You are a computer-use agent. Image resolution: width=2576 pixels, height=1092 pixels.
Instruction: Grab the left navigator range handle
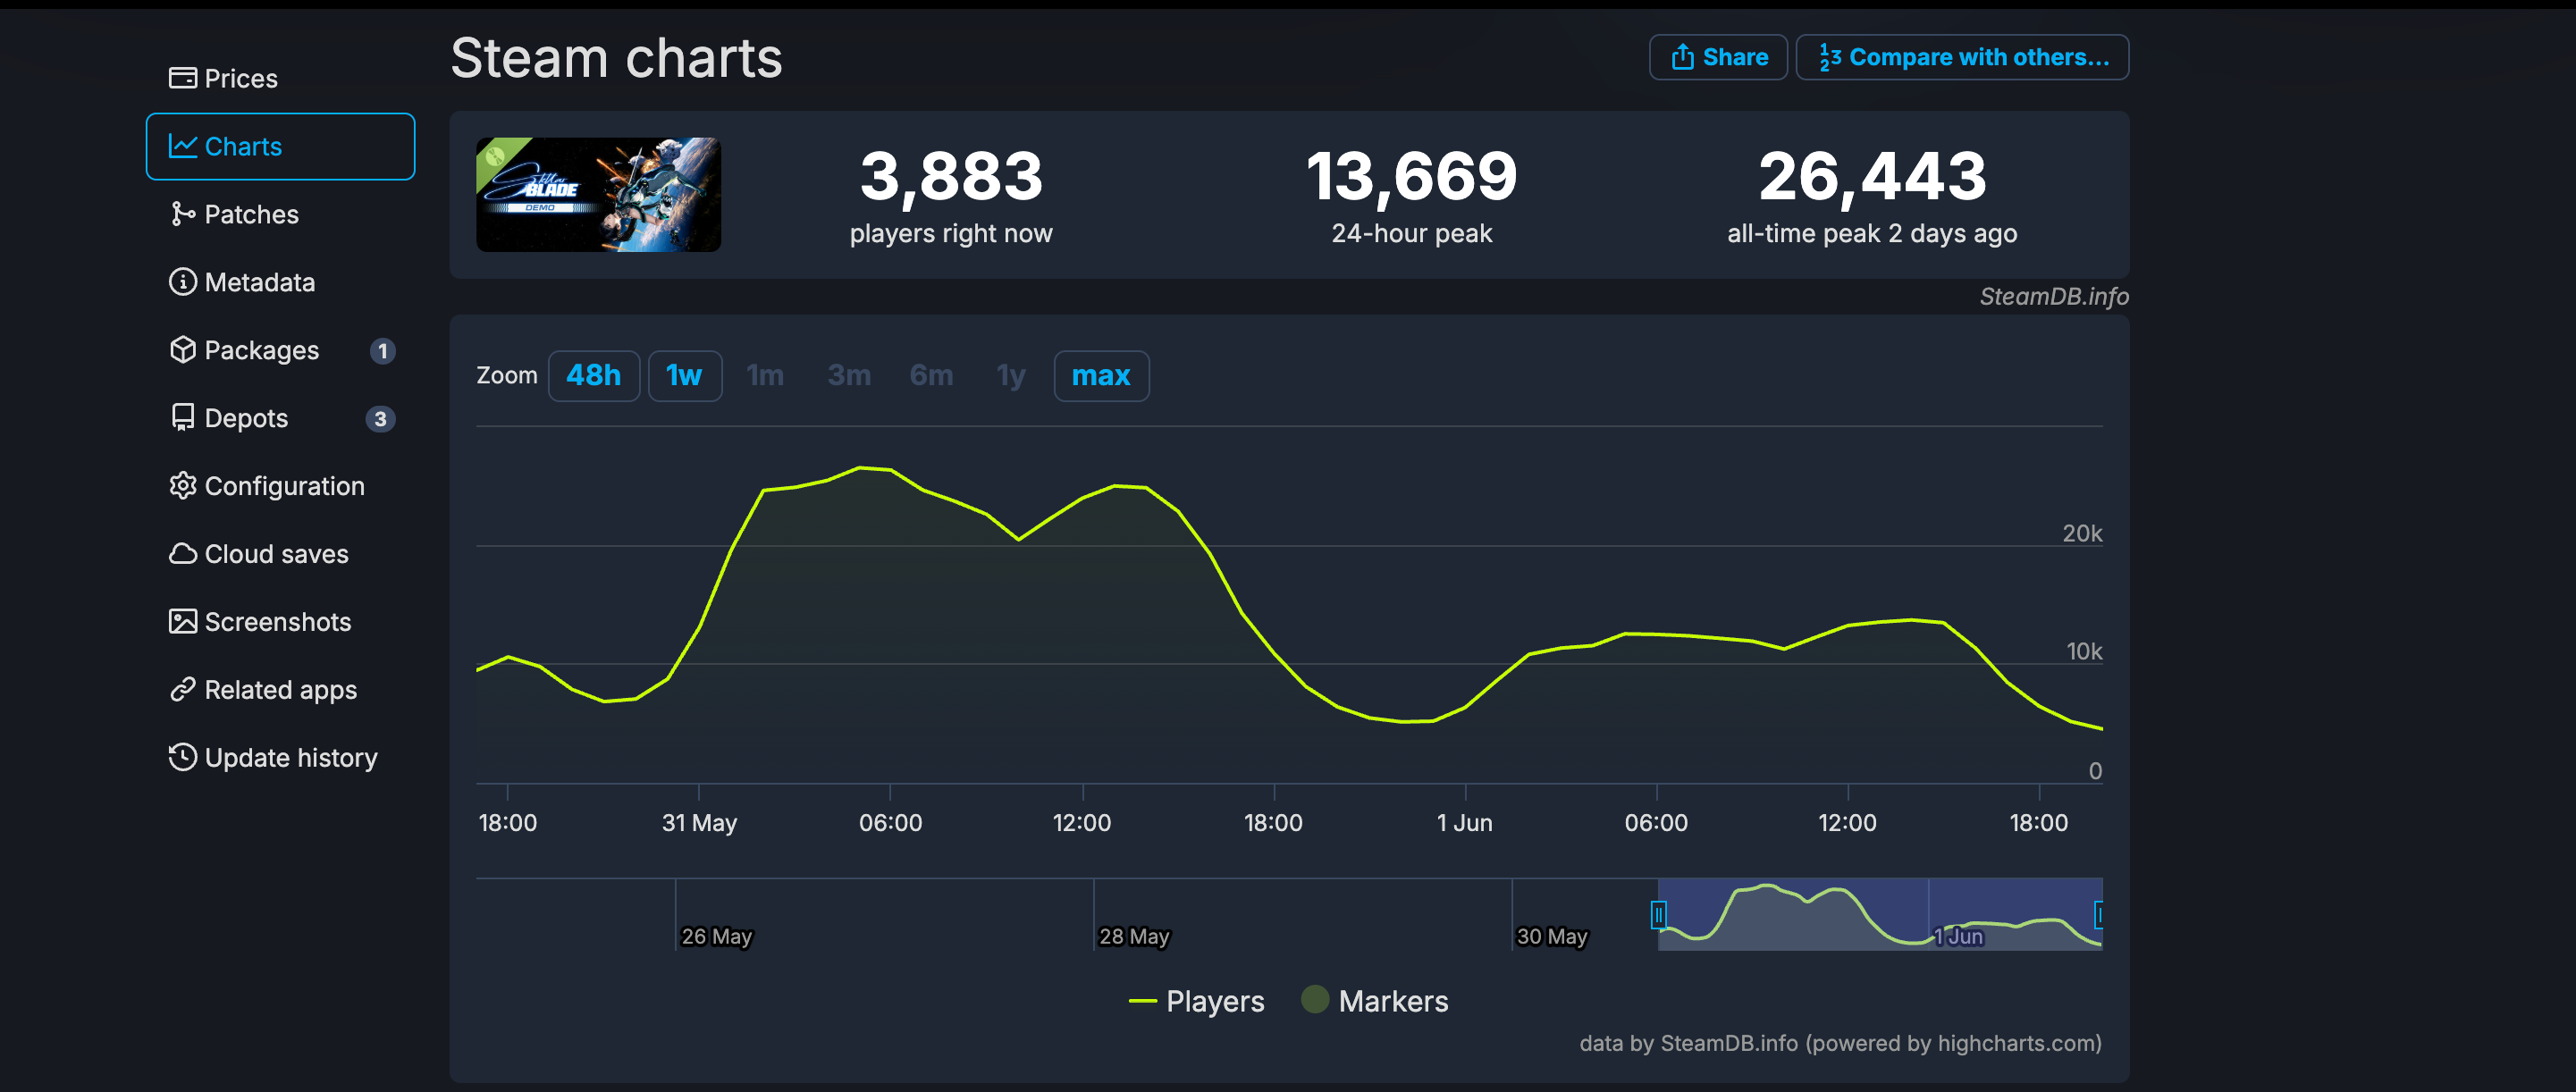1659,914
